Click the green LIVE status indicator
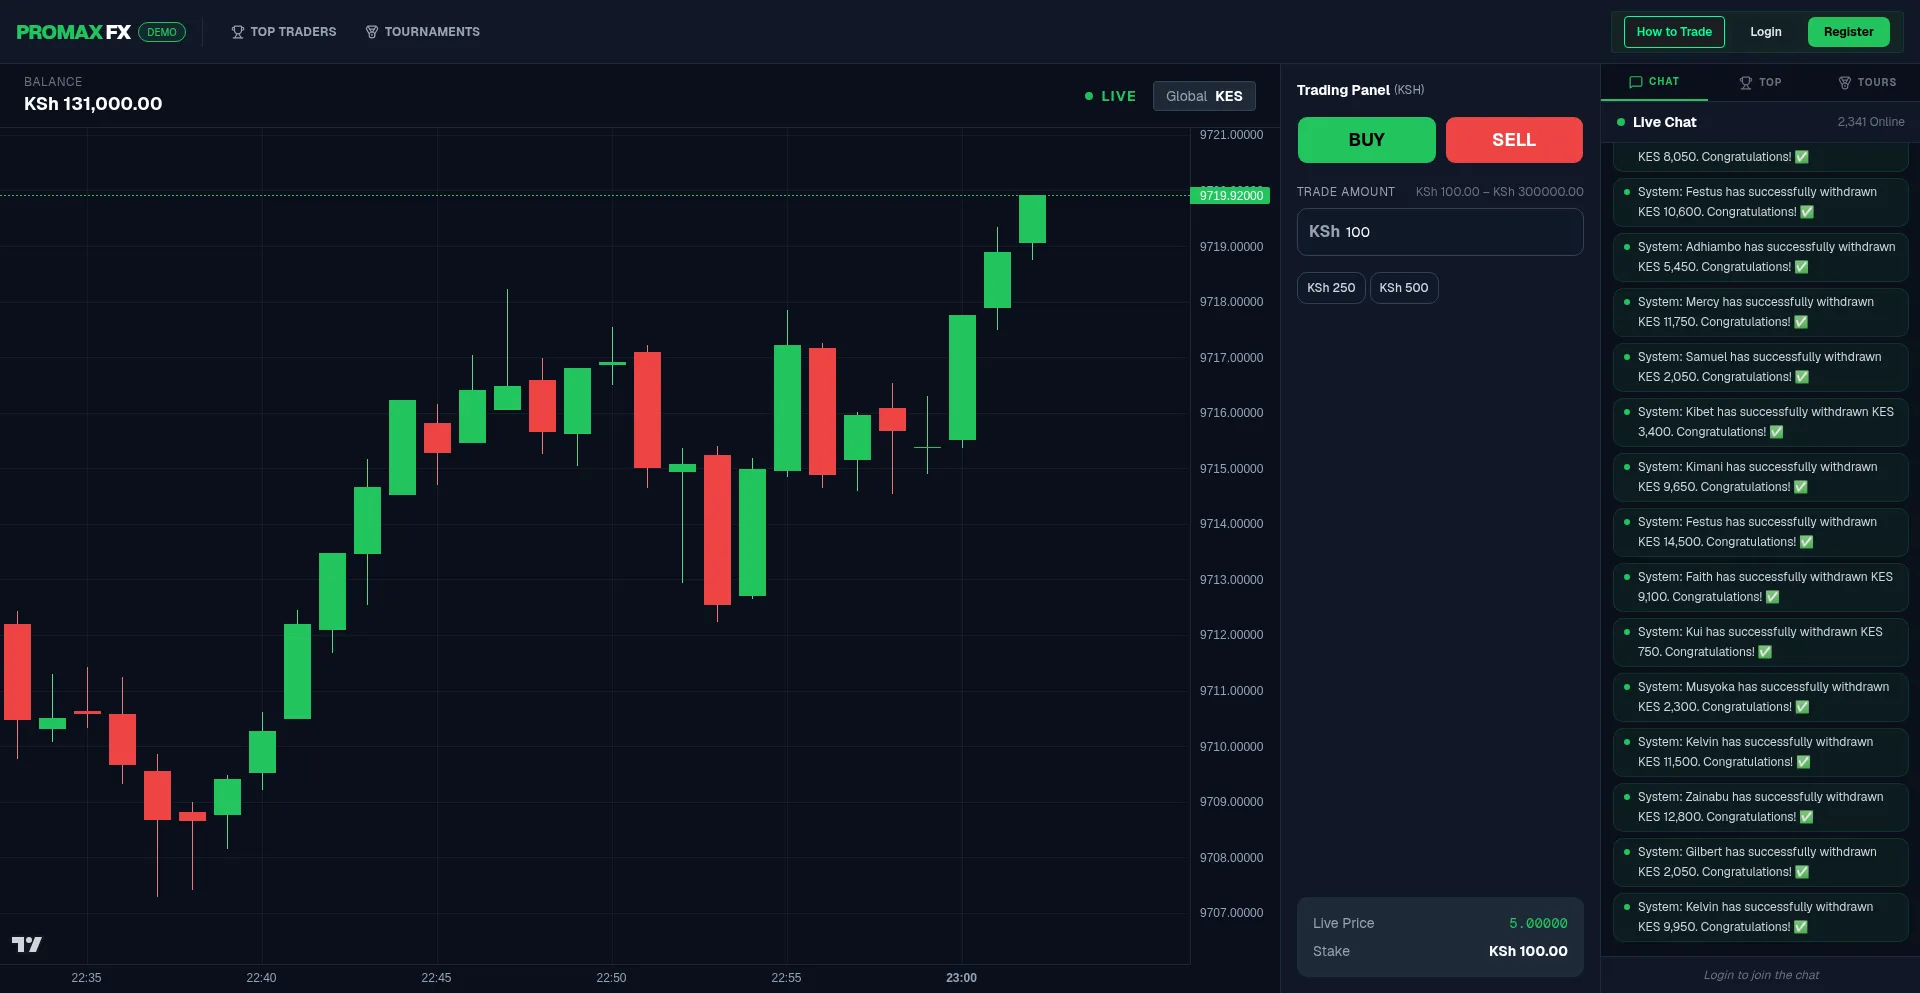The image size is (1920, 993). click(x=1110, y=96)
